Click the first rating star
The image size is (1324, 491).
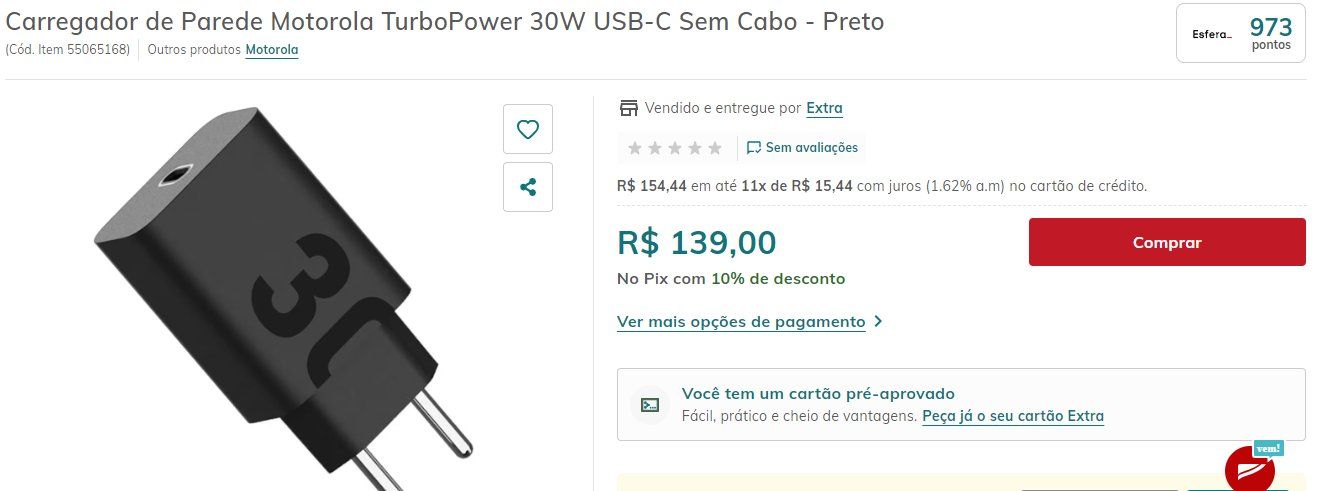coord(634,148)
